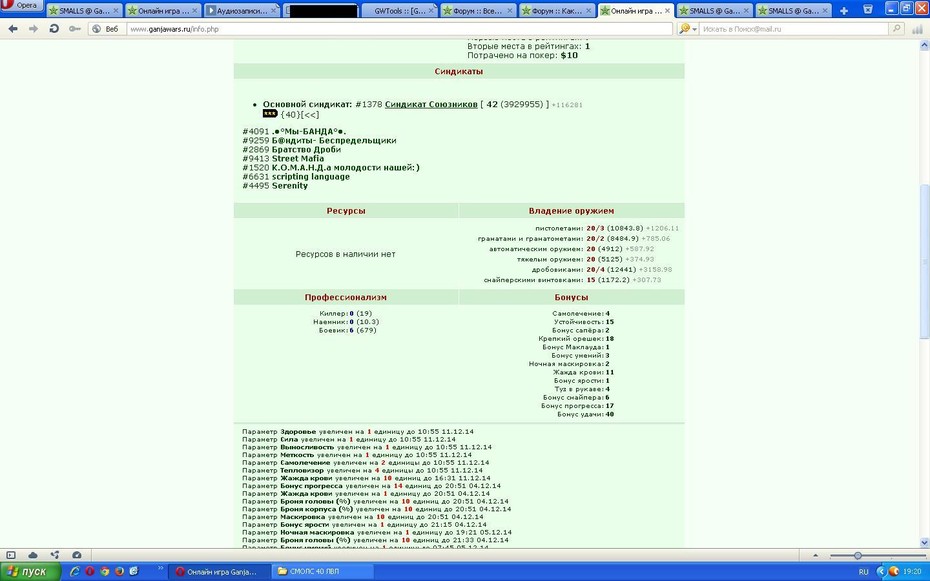Click the снайперскими винтовками skill row
This screenshot has height=581, width=930.
point(572,280)
